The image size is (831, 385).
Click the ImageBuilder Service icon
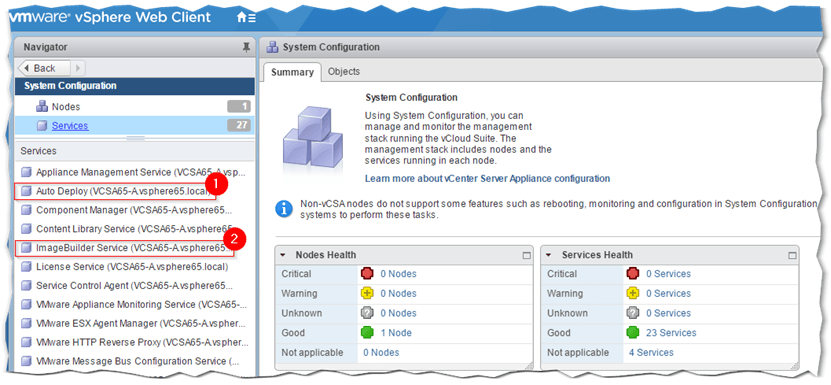click(26, 248)
